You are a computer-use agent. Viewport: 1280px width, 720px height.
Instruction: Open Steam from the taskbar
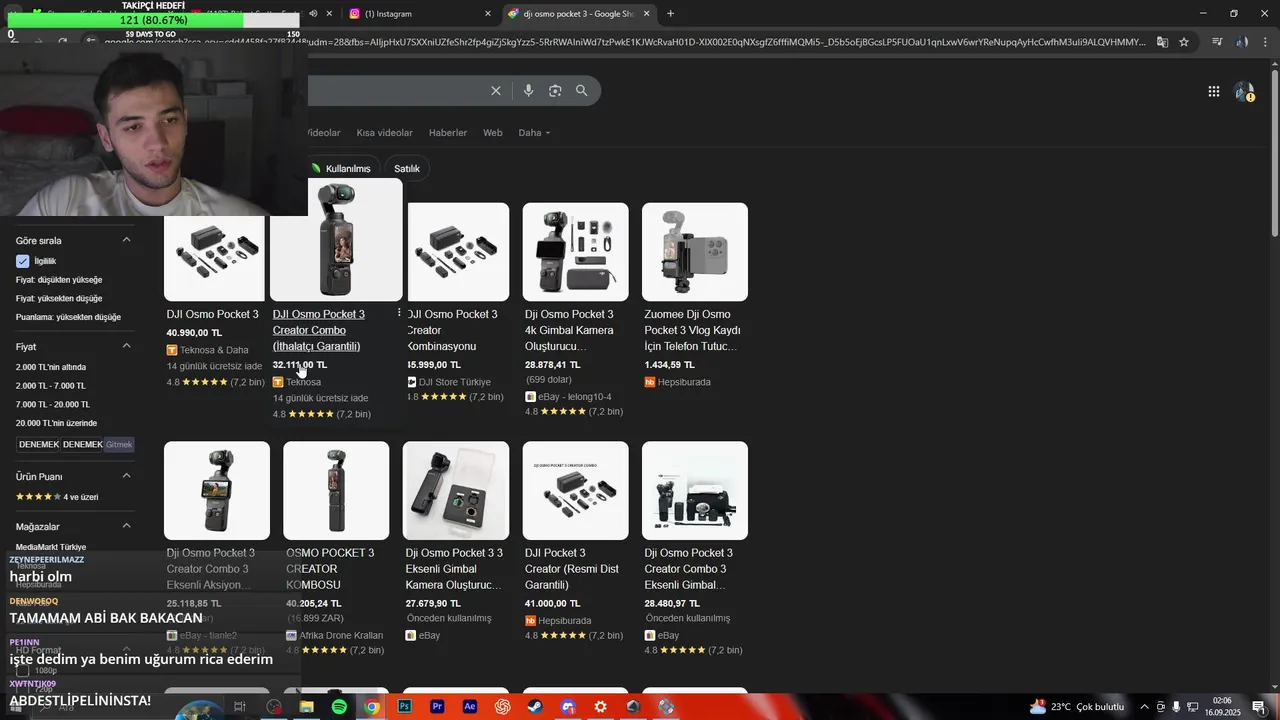535,707
